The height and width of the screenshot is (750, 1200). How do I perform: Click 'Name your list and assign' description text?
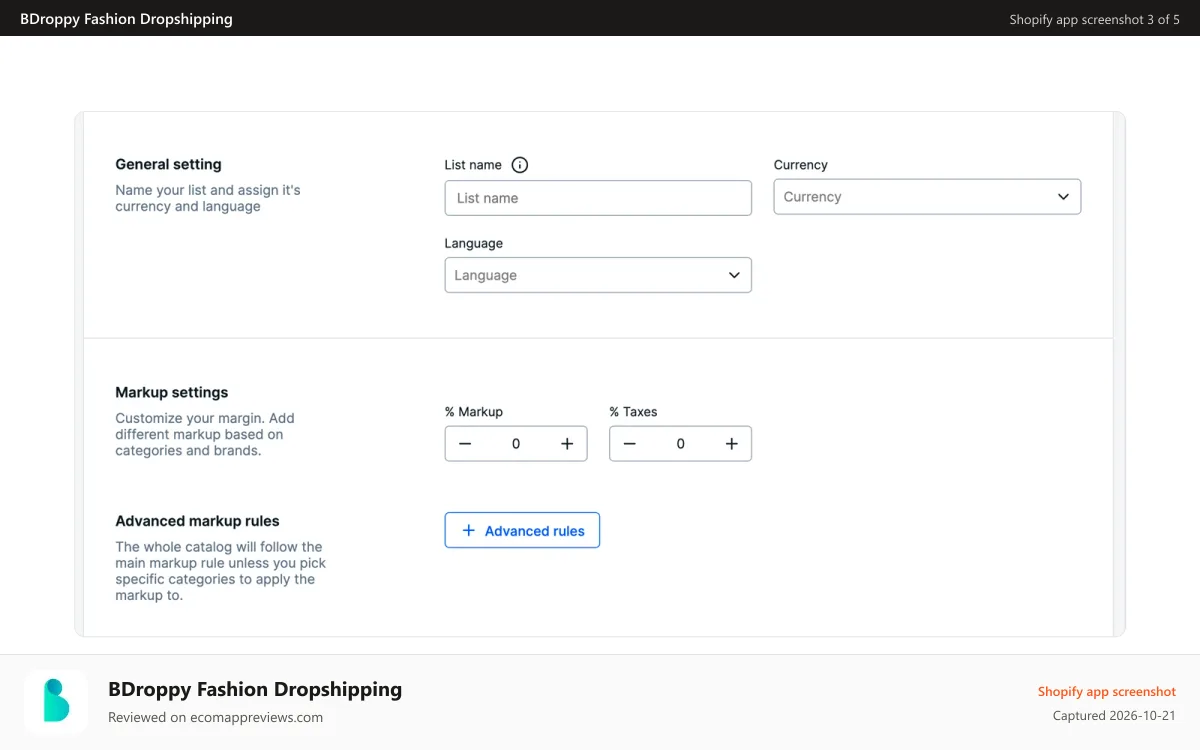coord(208,198)
